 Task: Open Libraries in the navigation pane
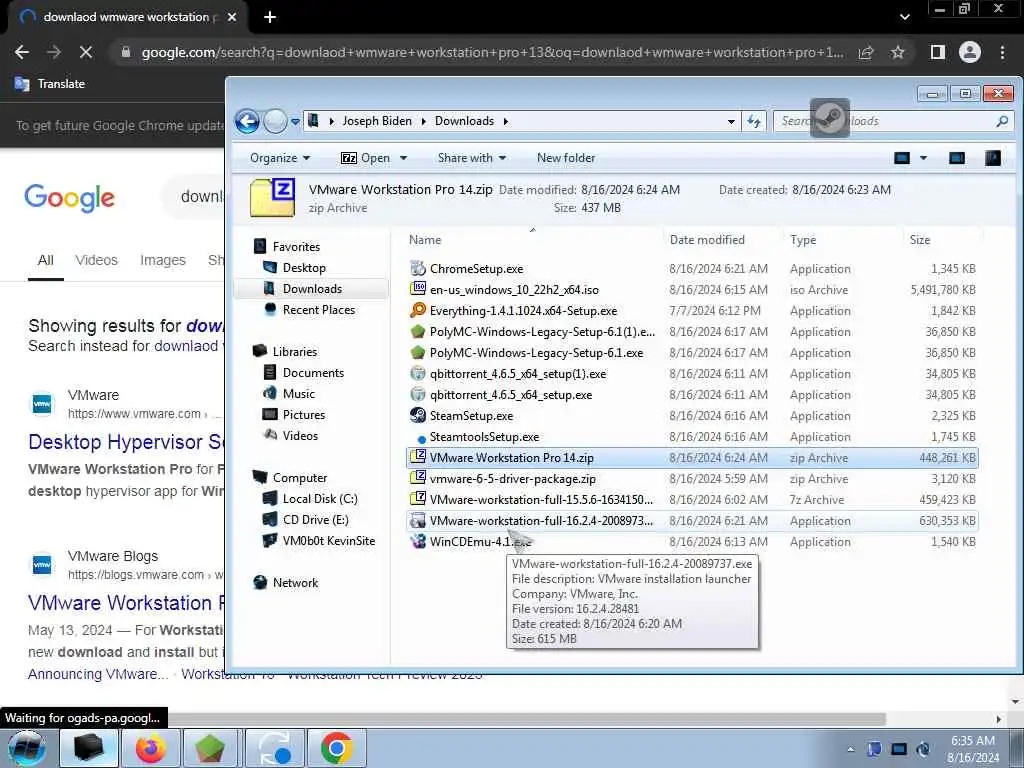(x=295, y=351)
